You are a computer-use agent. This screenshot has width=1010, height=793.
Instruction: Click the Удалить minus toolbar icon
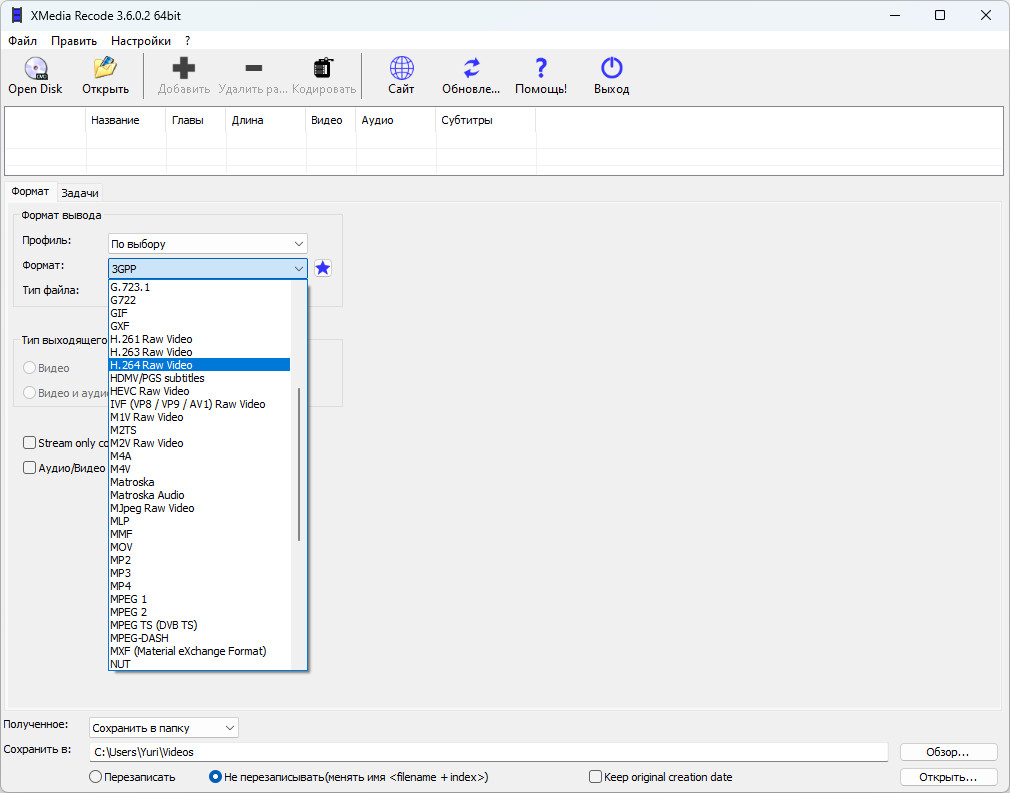pyautogui.click(x=254, y=68)
